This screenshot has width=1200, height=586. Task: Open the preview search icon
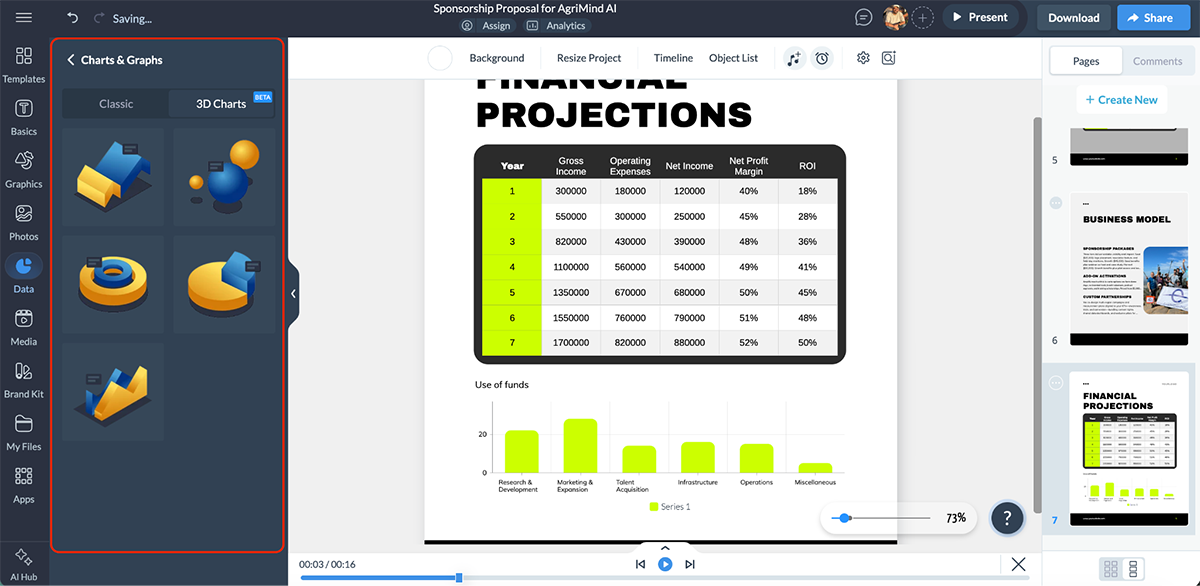click(889, 58)
